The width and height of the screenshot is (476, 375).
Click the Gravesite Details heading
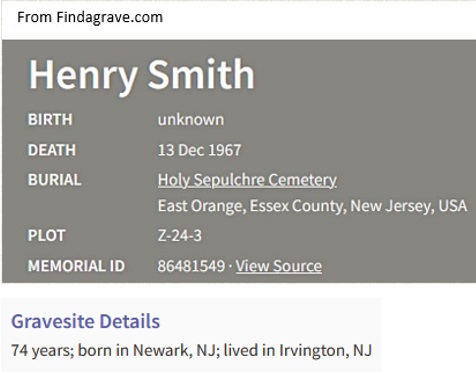86,321
